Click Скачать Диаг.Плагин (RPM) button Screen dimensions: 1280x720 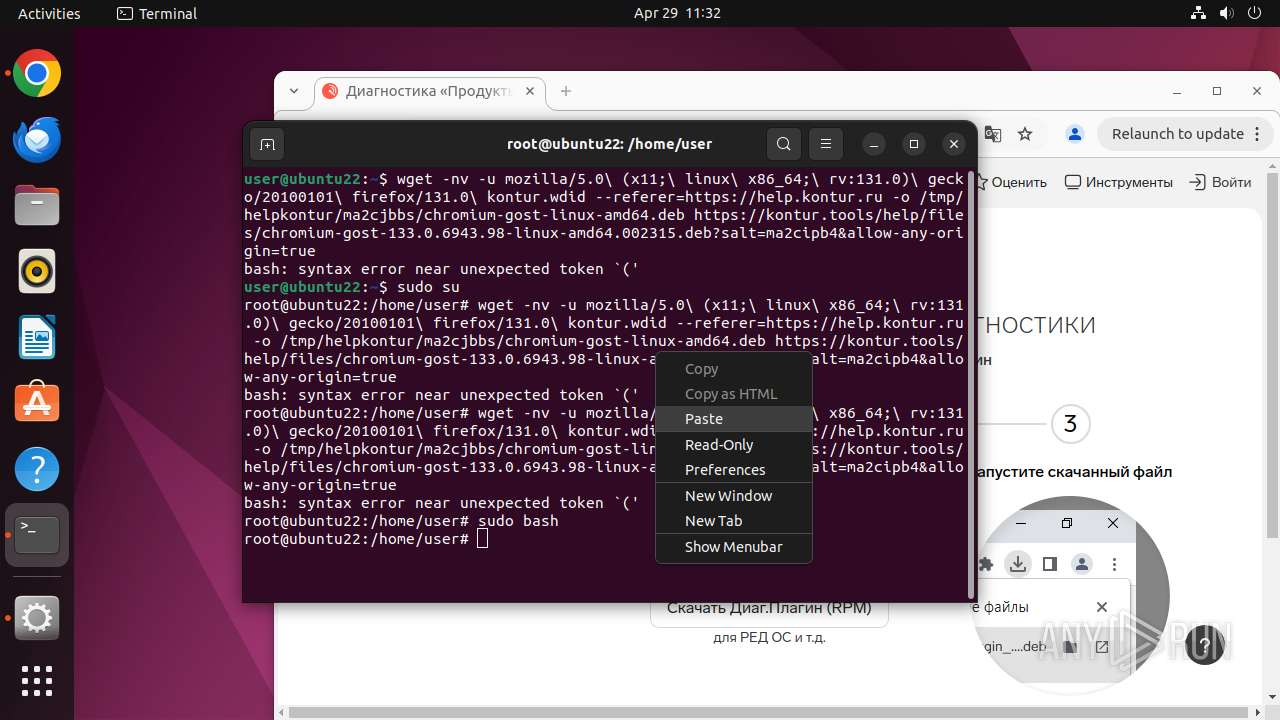coord(769,608)
